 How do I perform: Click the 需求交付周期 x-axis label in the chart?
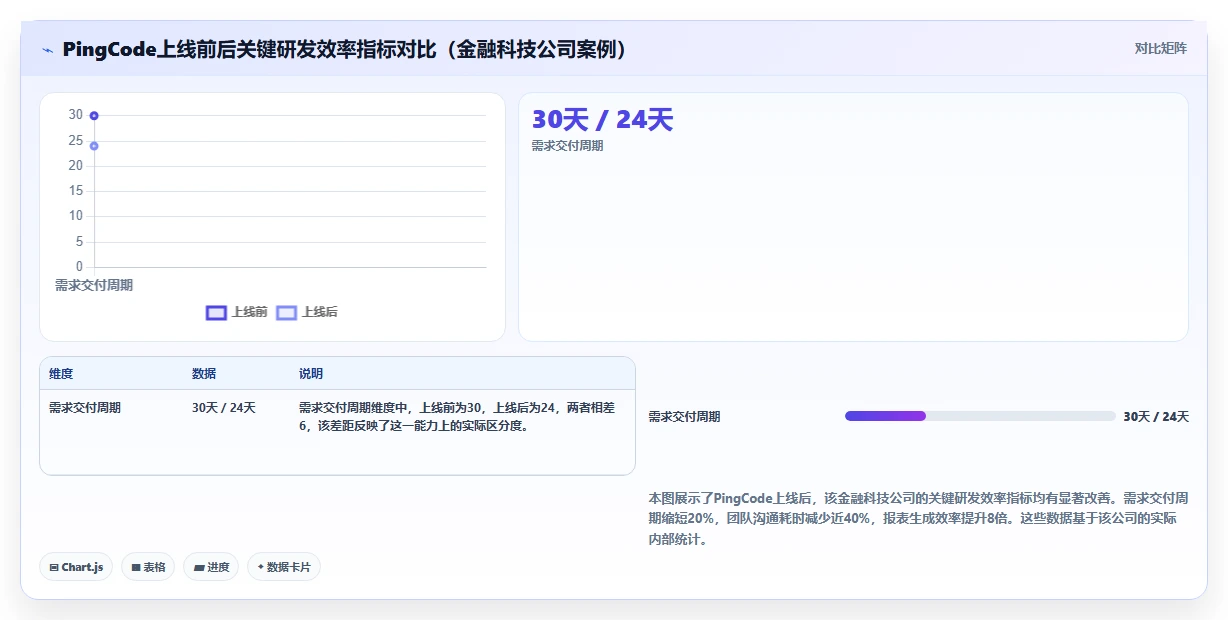[94, 285]
